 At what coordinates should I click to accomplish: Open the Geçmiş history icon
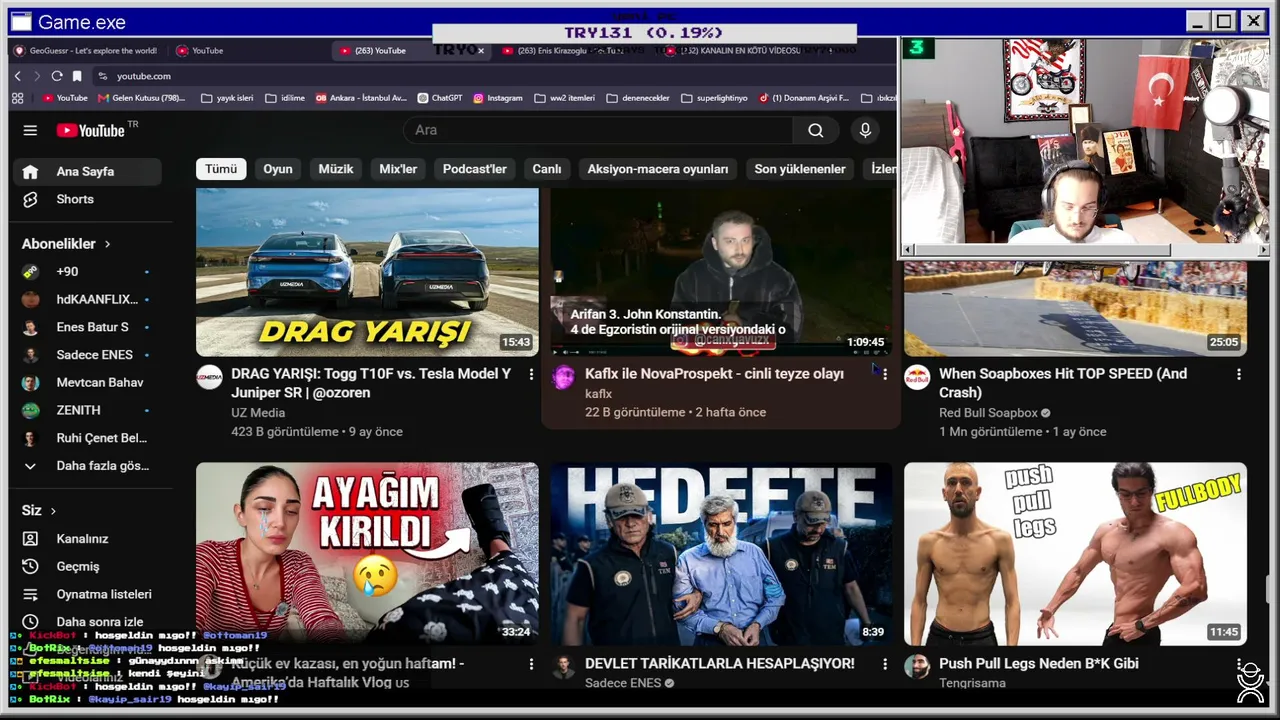point(30,566)
